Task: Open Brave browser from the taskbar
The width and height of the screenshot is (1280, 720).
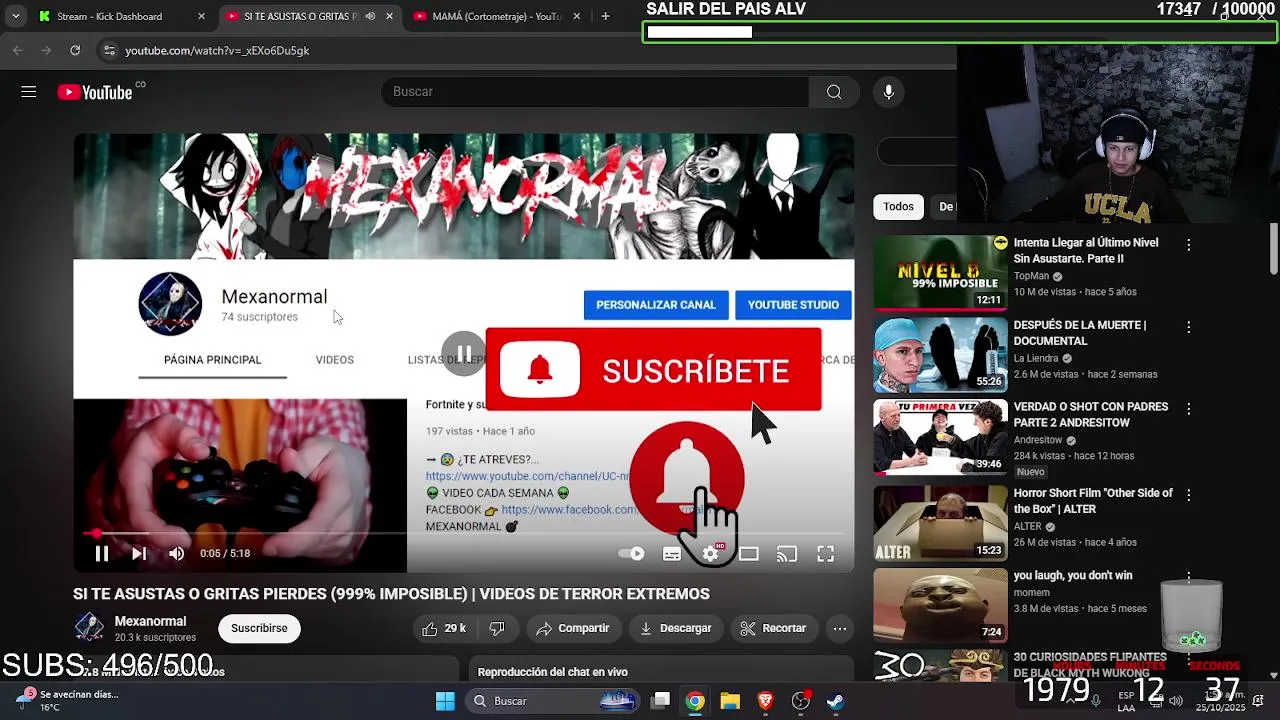Action: coord(765,701)
